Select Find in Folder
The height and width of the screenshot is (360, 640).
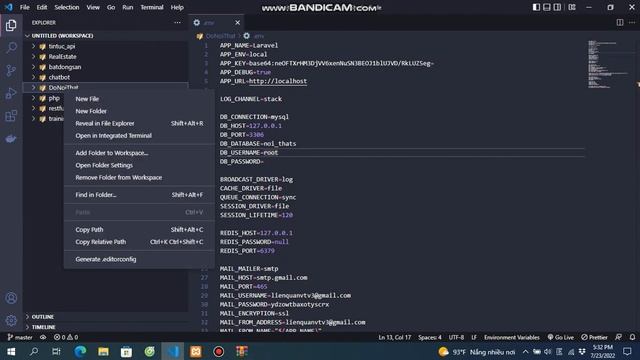click(x=139, y=195)
